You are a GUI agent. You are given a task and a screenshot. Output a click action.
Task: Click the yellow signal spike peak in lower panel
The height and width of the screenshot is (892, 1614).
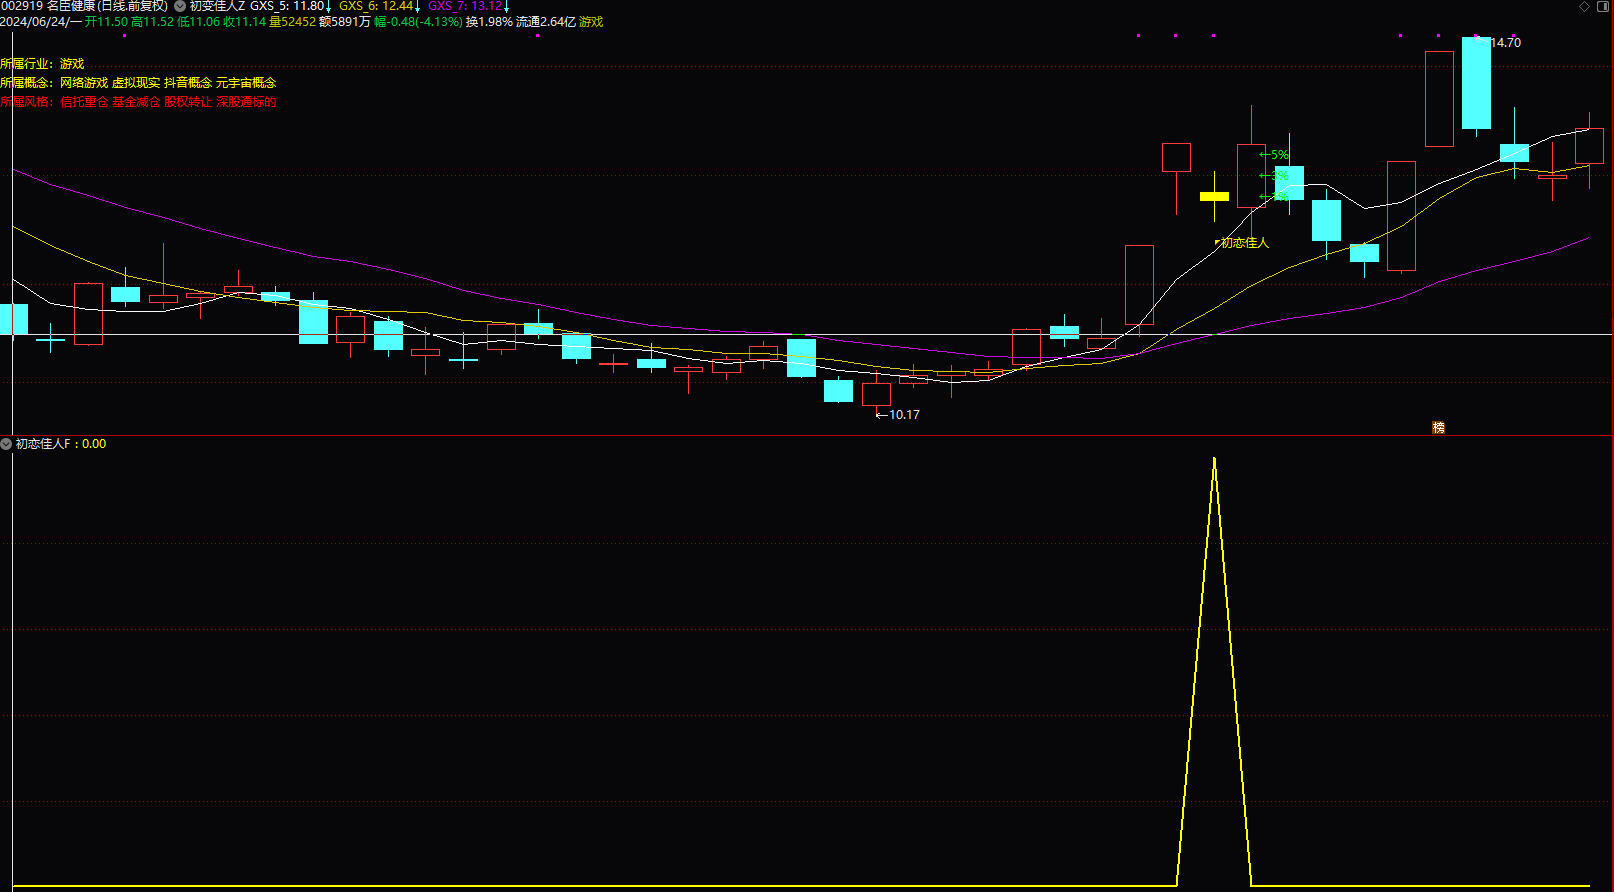click(1214, 459)
